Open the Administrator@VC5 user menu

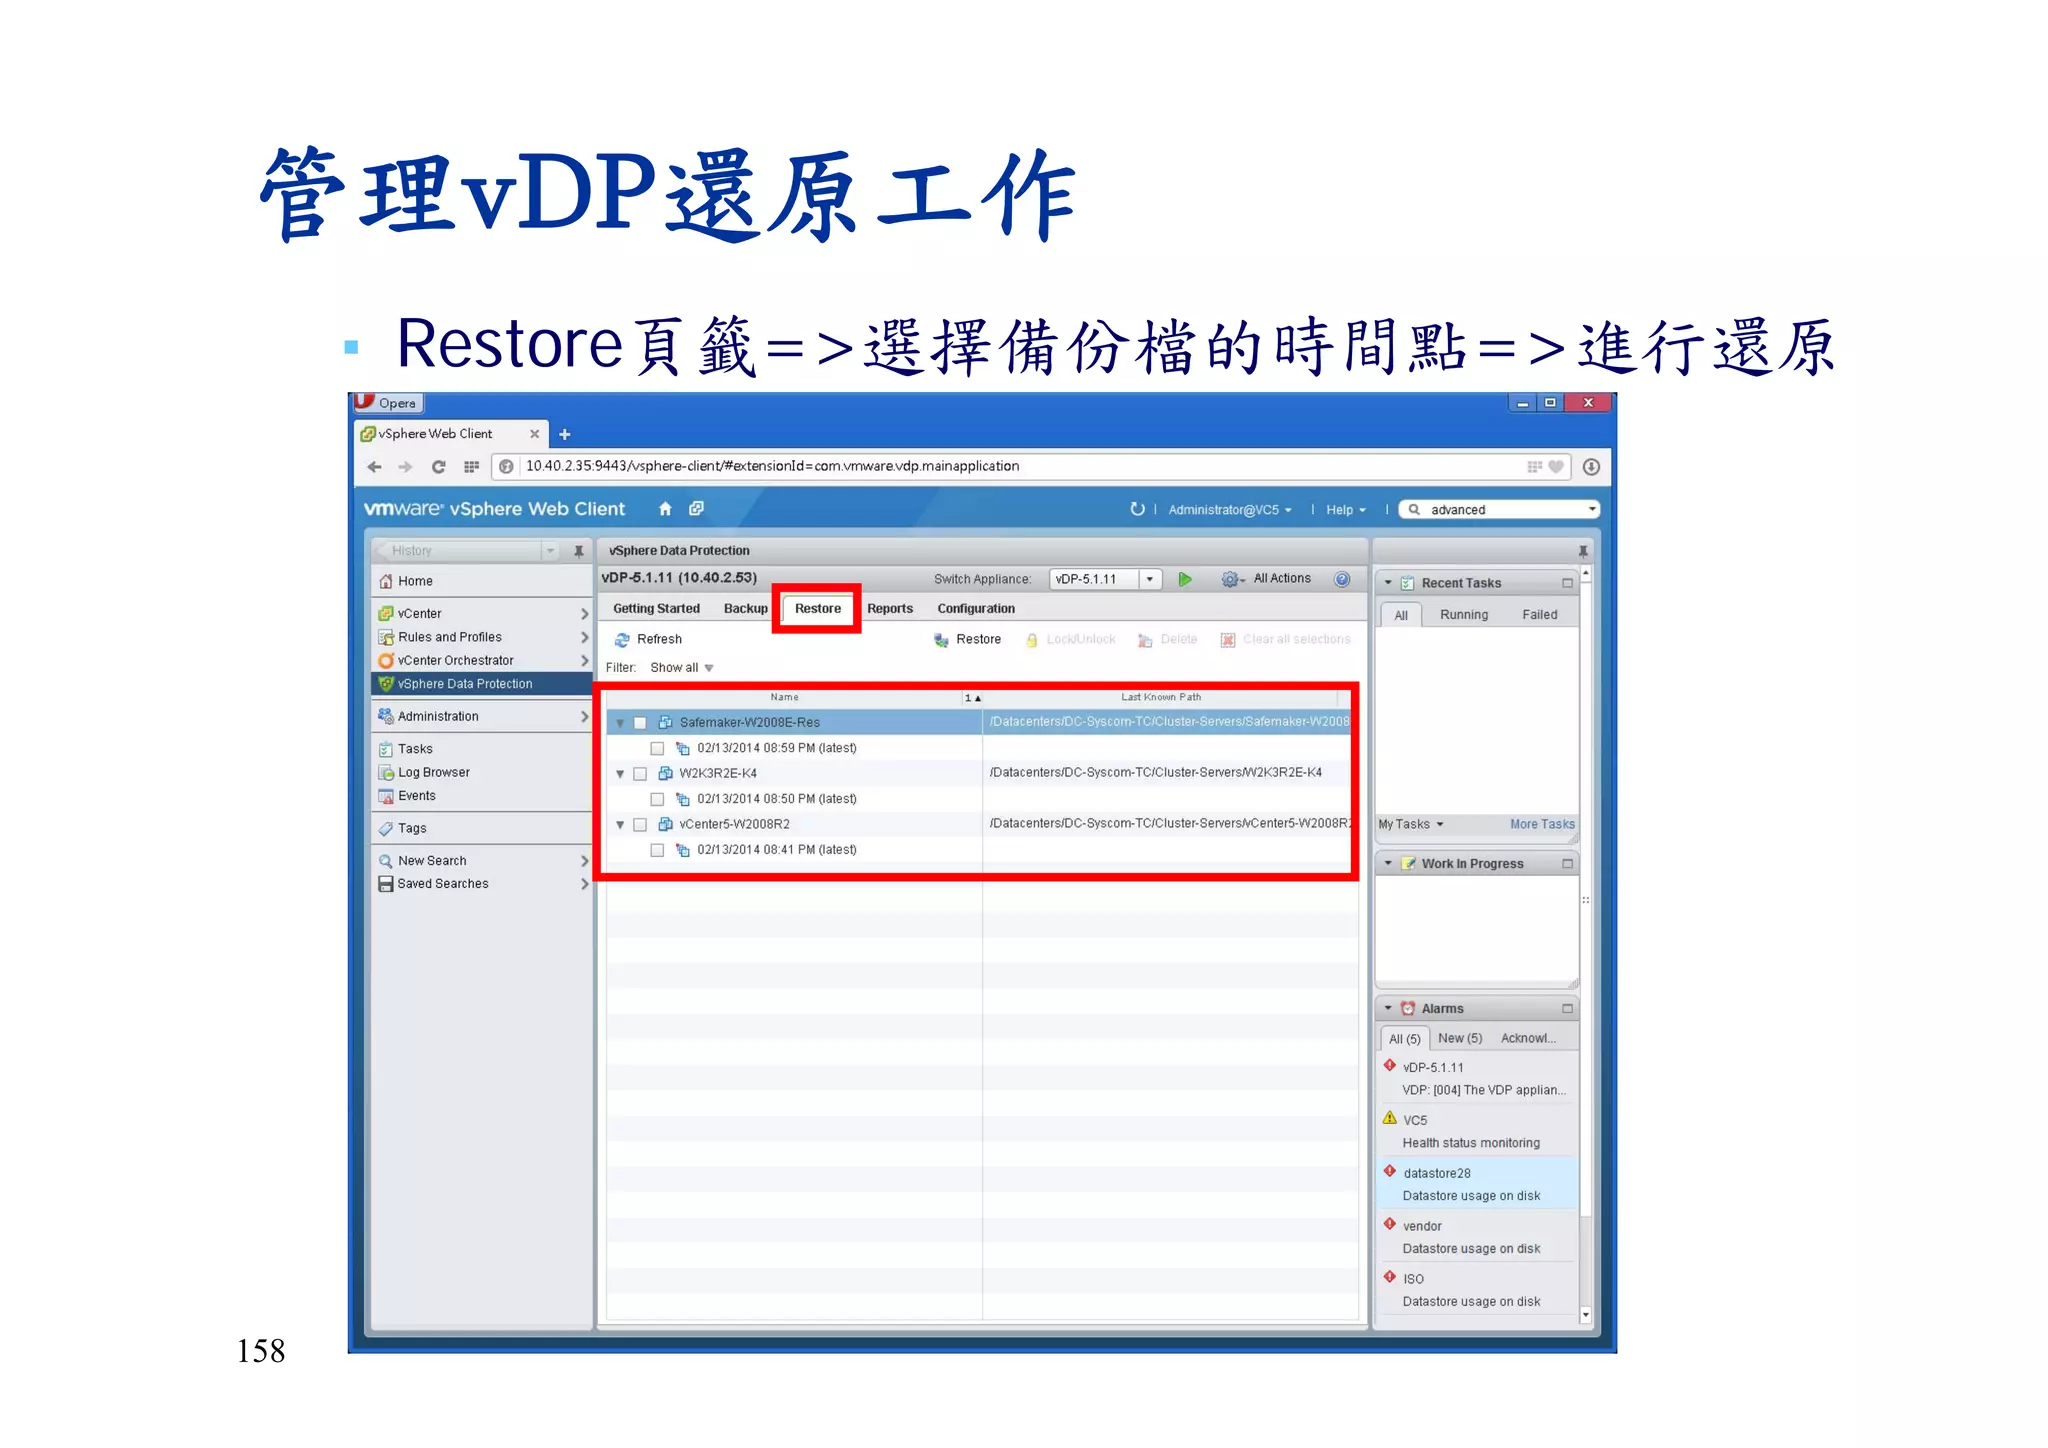point(1229,510)
